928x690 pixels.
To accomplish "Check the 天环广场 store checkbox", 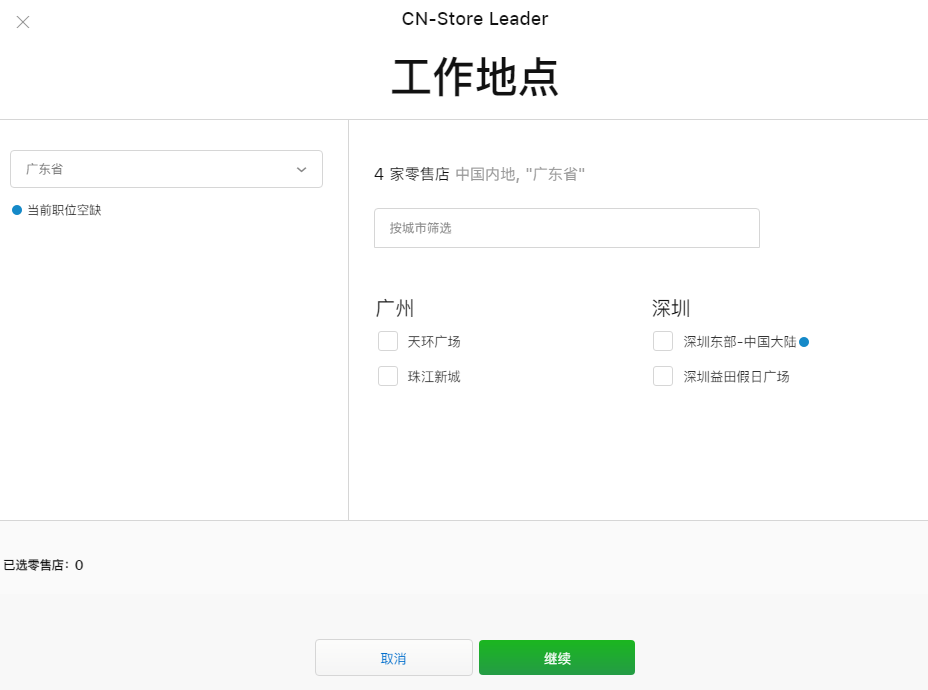I will (x=388, y=341).
